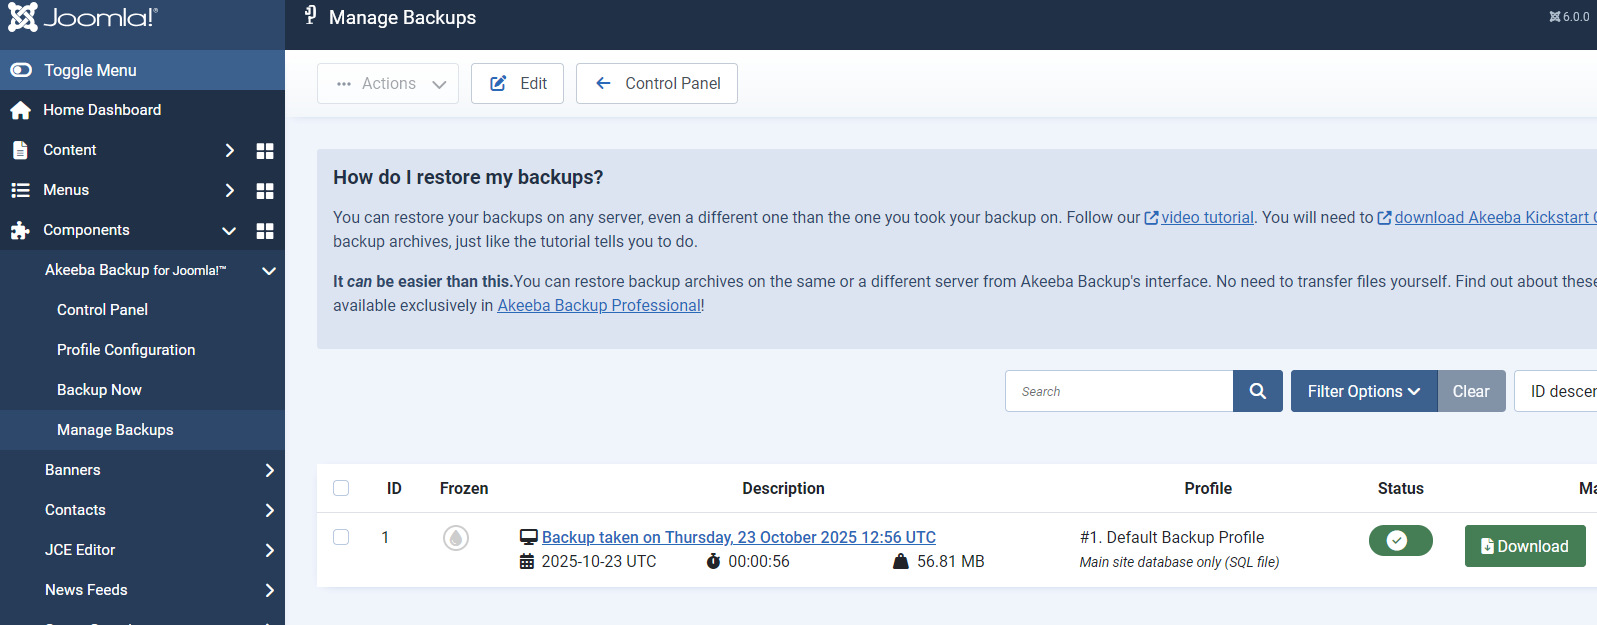Image resolution: width=1597 pixels, height=625 pixels.
Task: Click '#1. Default Backup Profile' text
Action: (x=1172, y=537)
